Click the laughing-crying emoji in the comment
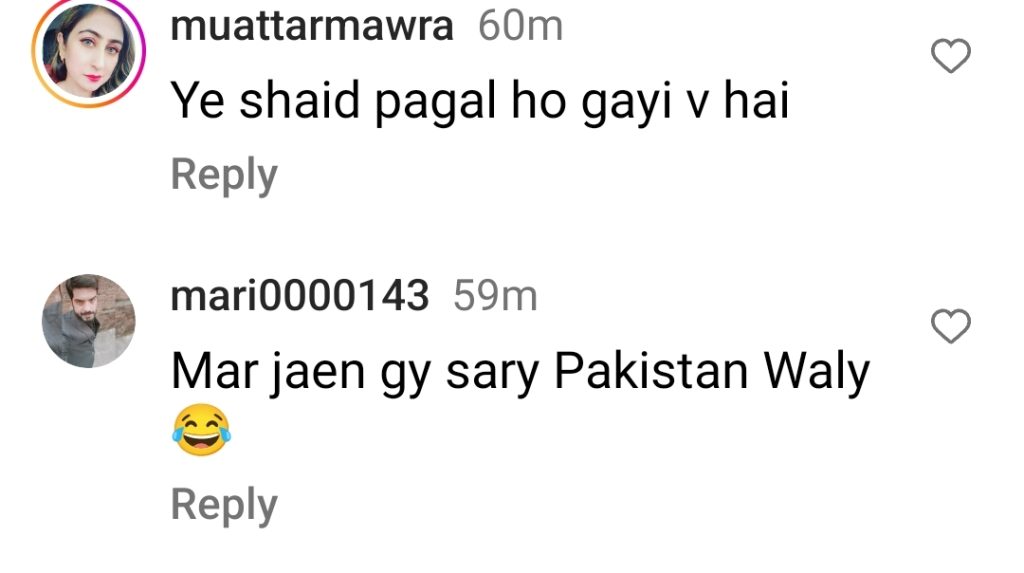Image resolution: width=1024 pixels, height=573 pixels. pos(201,430)
